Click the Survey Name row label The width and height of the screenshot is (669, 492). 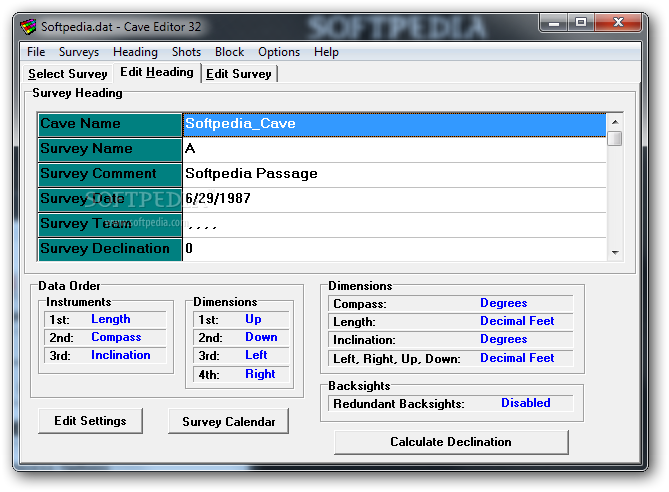(110, 150)
